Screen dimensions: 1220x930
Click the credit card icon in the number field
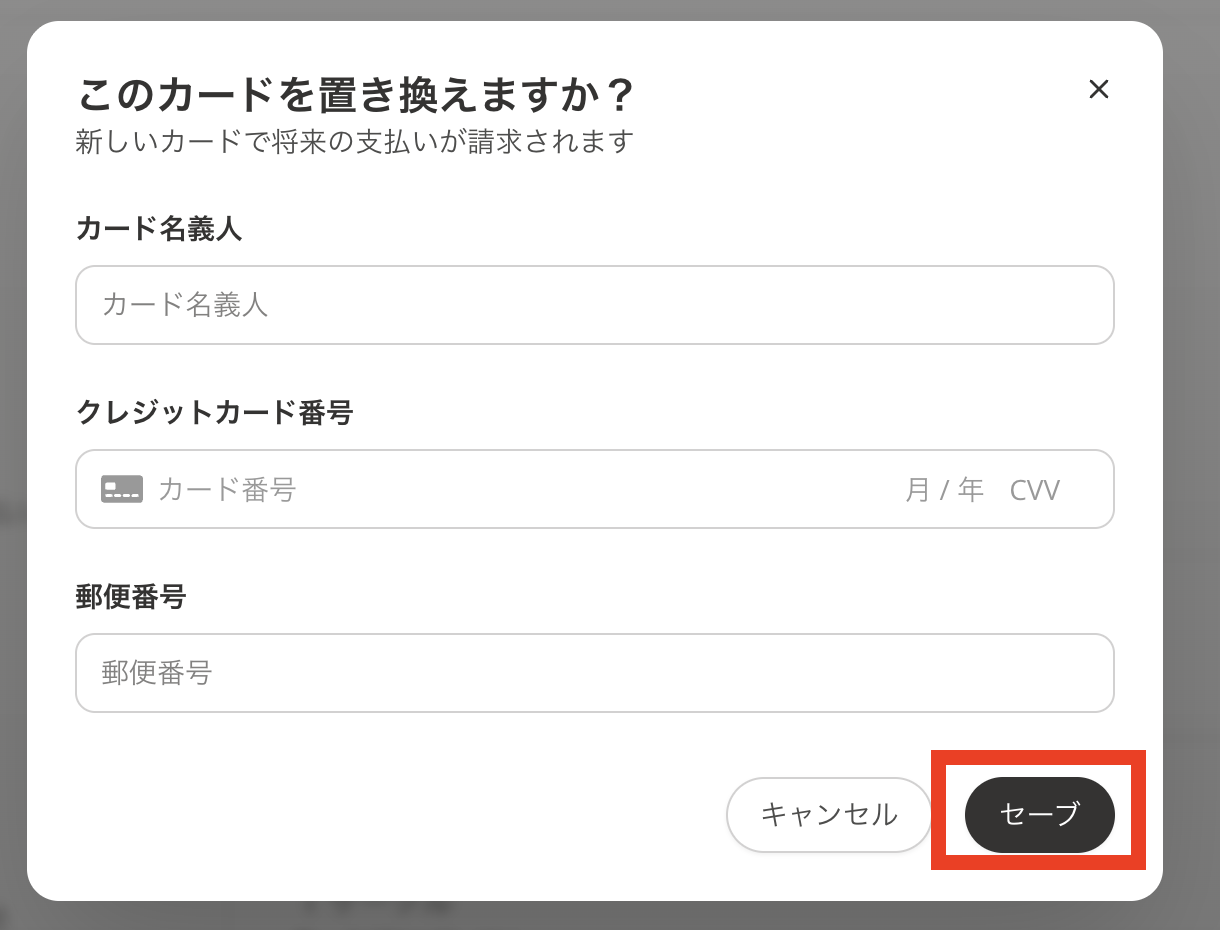(x=119, y=489)
